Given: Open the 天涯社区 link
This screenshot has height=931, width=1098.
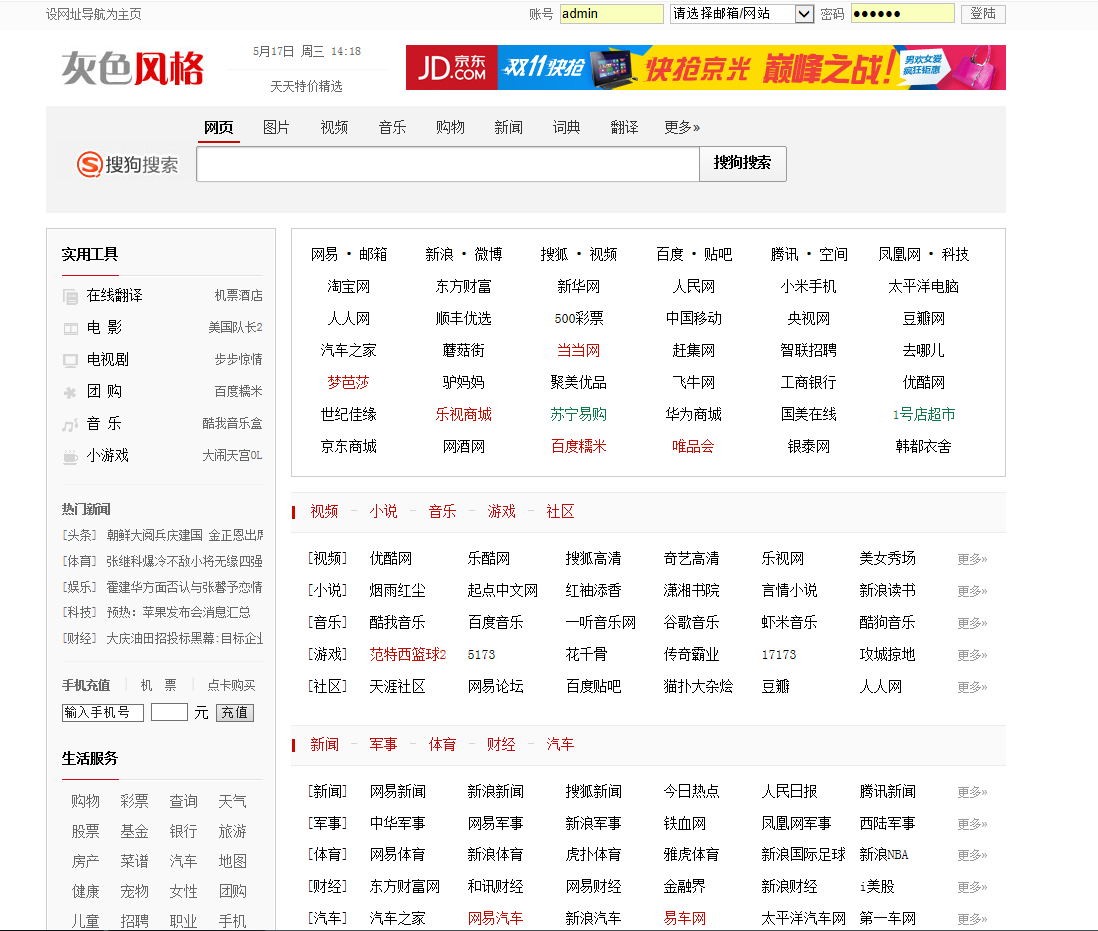Looking at the screenshot, I should coord(397,687).
